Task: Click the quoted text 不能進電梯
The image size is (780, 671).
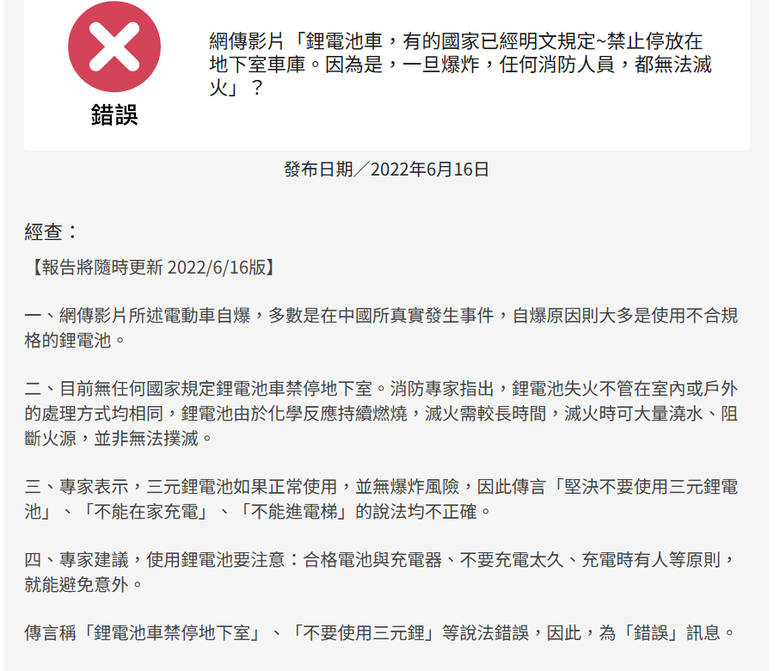Action: 294,511
